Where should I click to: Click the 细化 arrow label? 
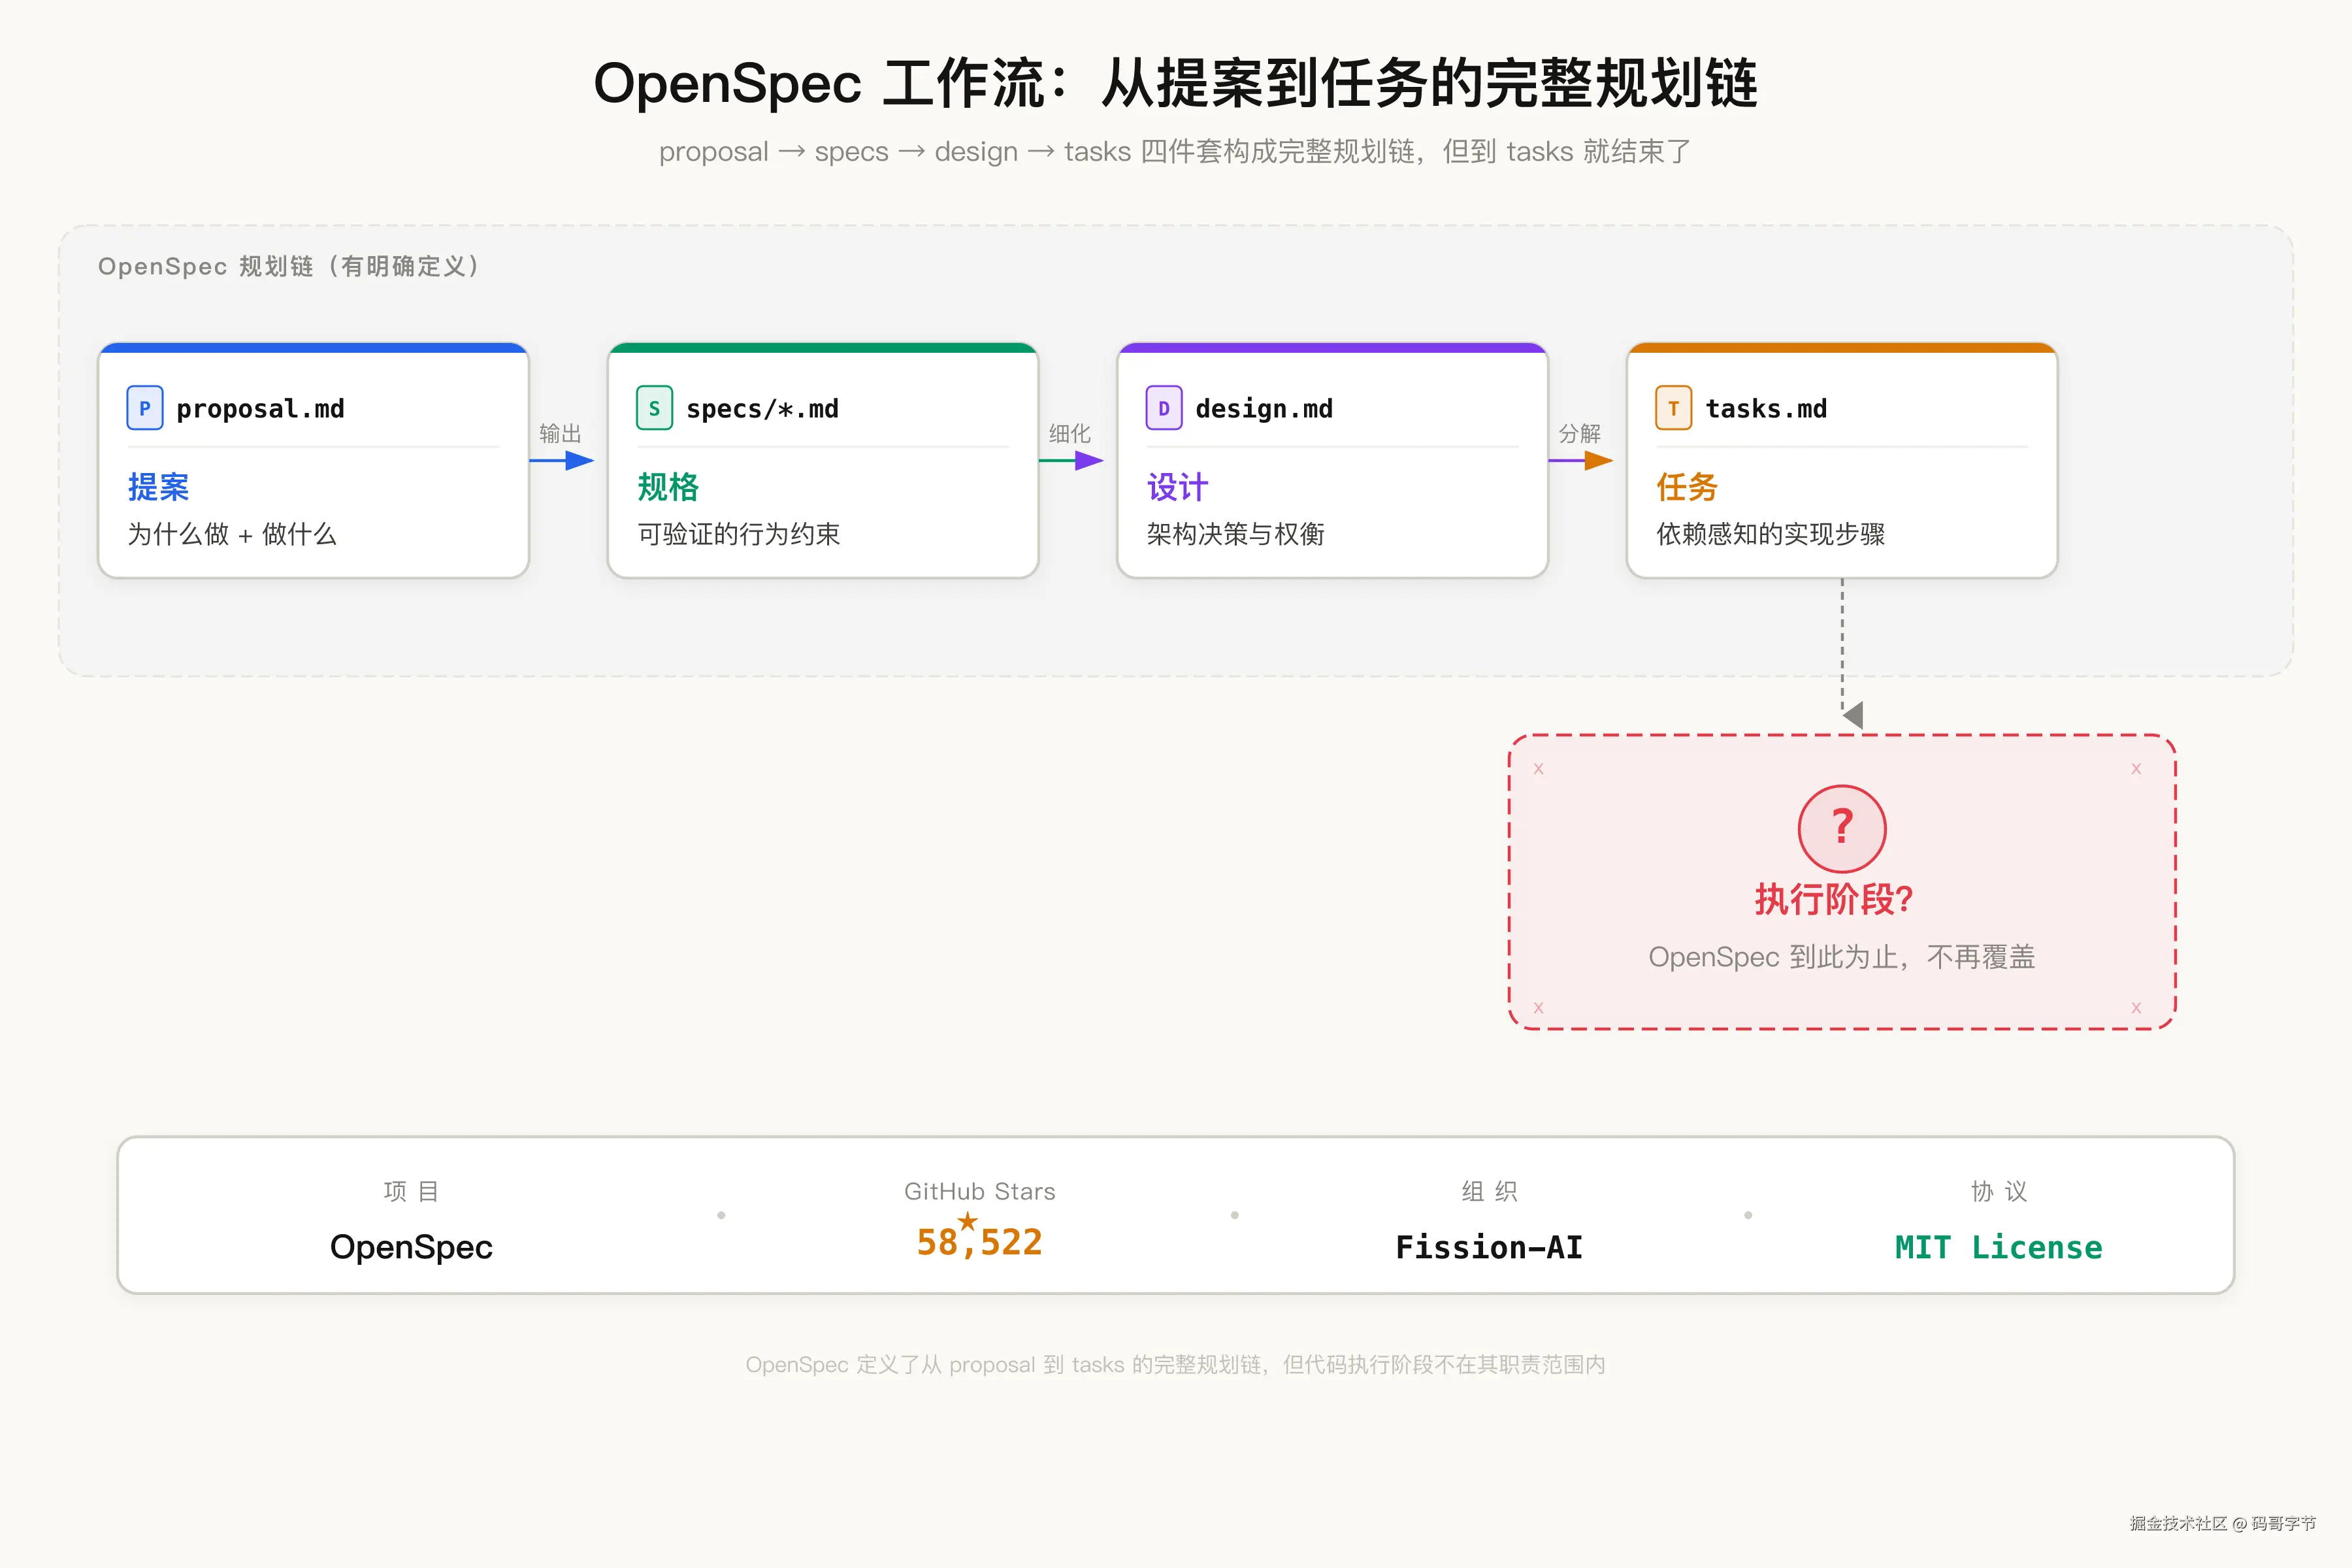point(1070,433)
